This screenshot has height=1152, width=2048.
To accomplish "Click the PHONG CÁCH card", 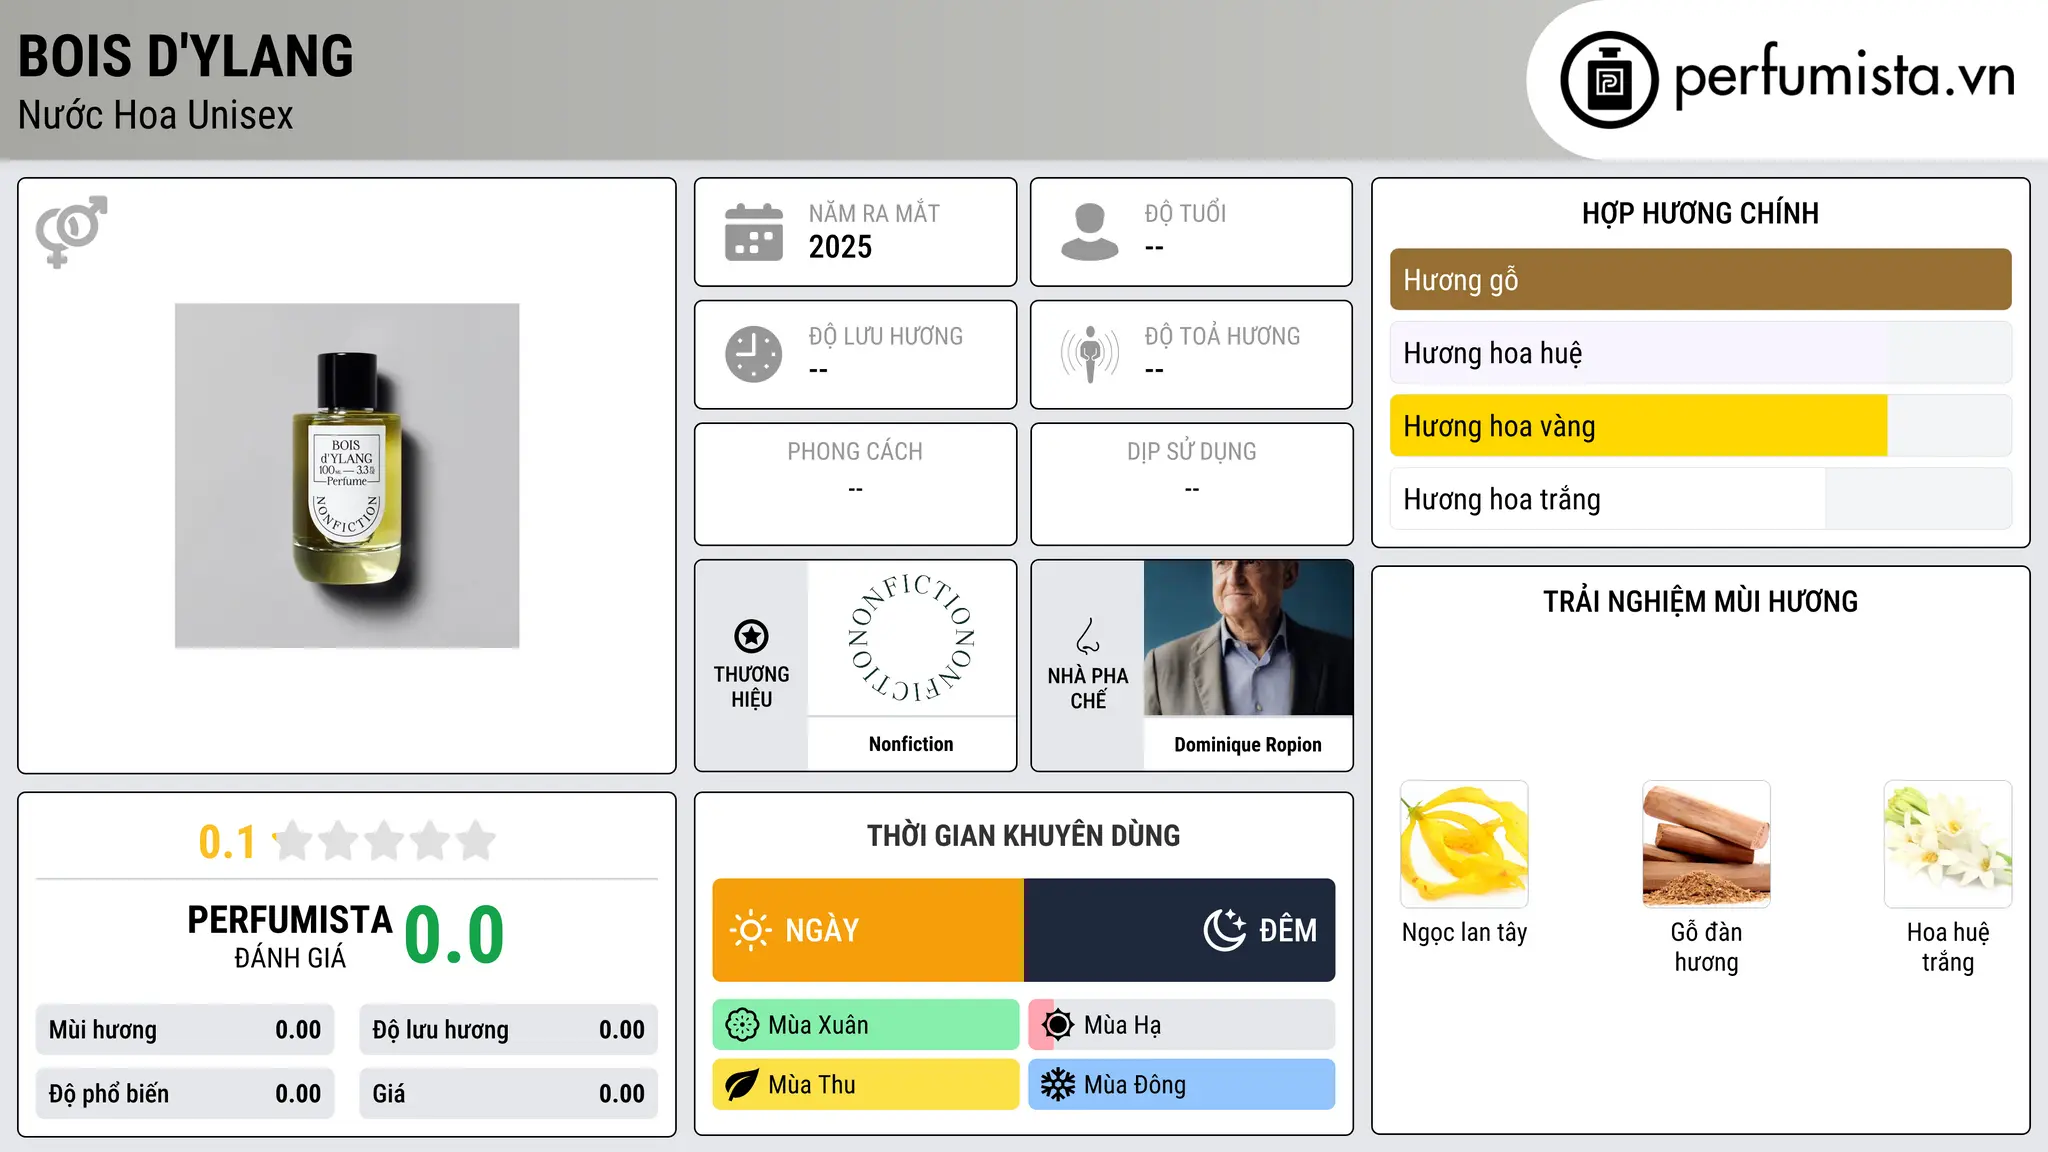I will click(x=855, y=484).
